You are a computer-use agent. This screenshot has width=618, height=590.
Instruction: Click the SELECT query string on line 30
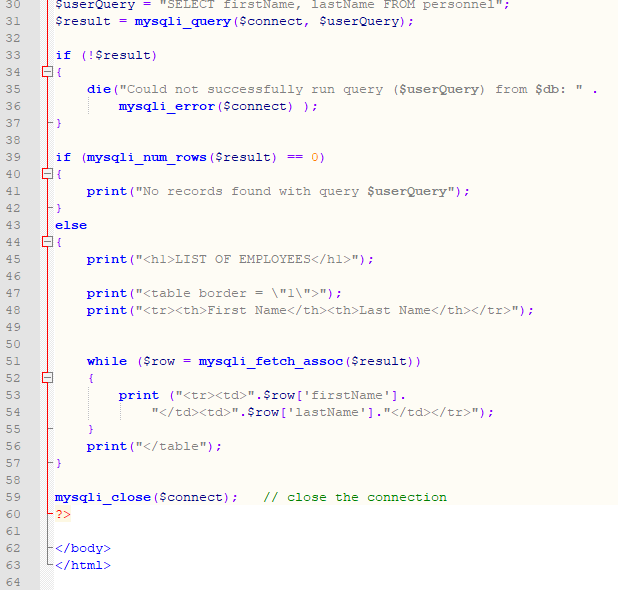[330, 5]
